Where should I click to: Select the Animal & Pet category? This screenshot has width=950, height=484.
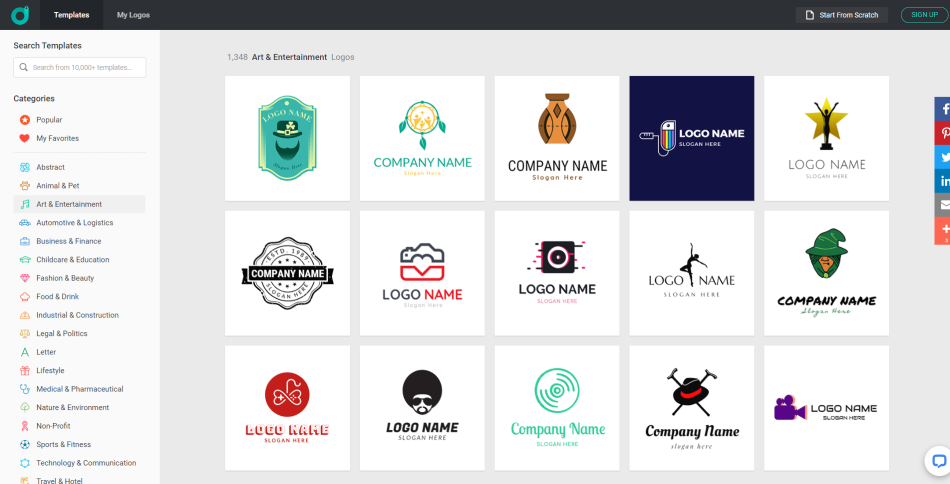click(x=57, y=186)
